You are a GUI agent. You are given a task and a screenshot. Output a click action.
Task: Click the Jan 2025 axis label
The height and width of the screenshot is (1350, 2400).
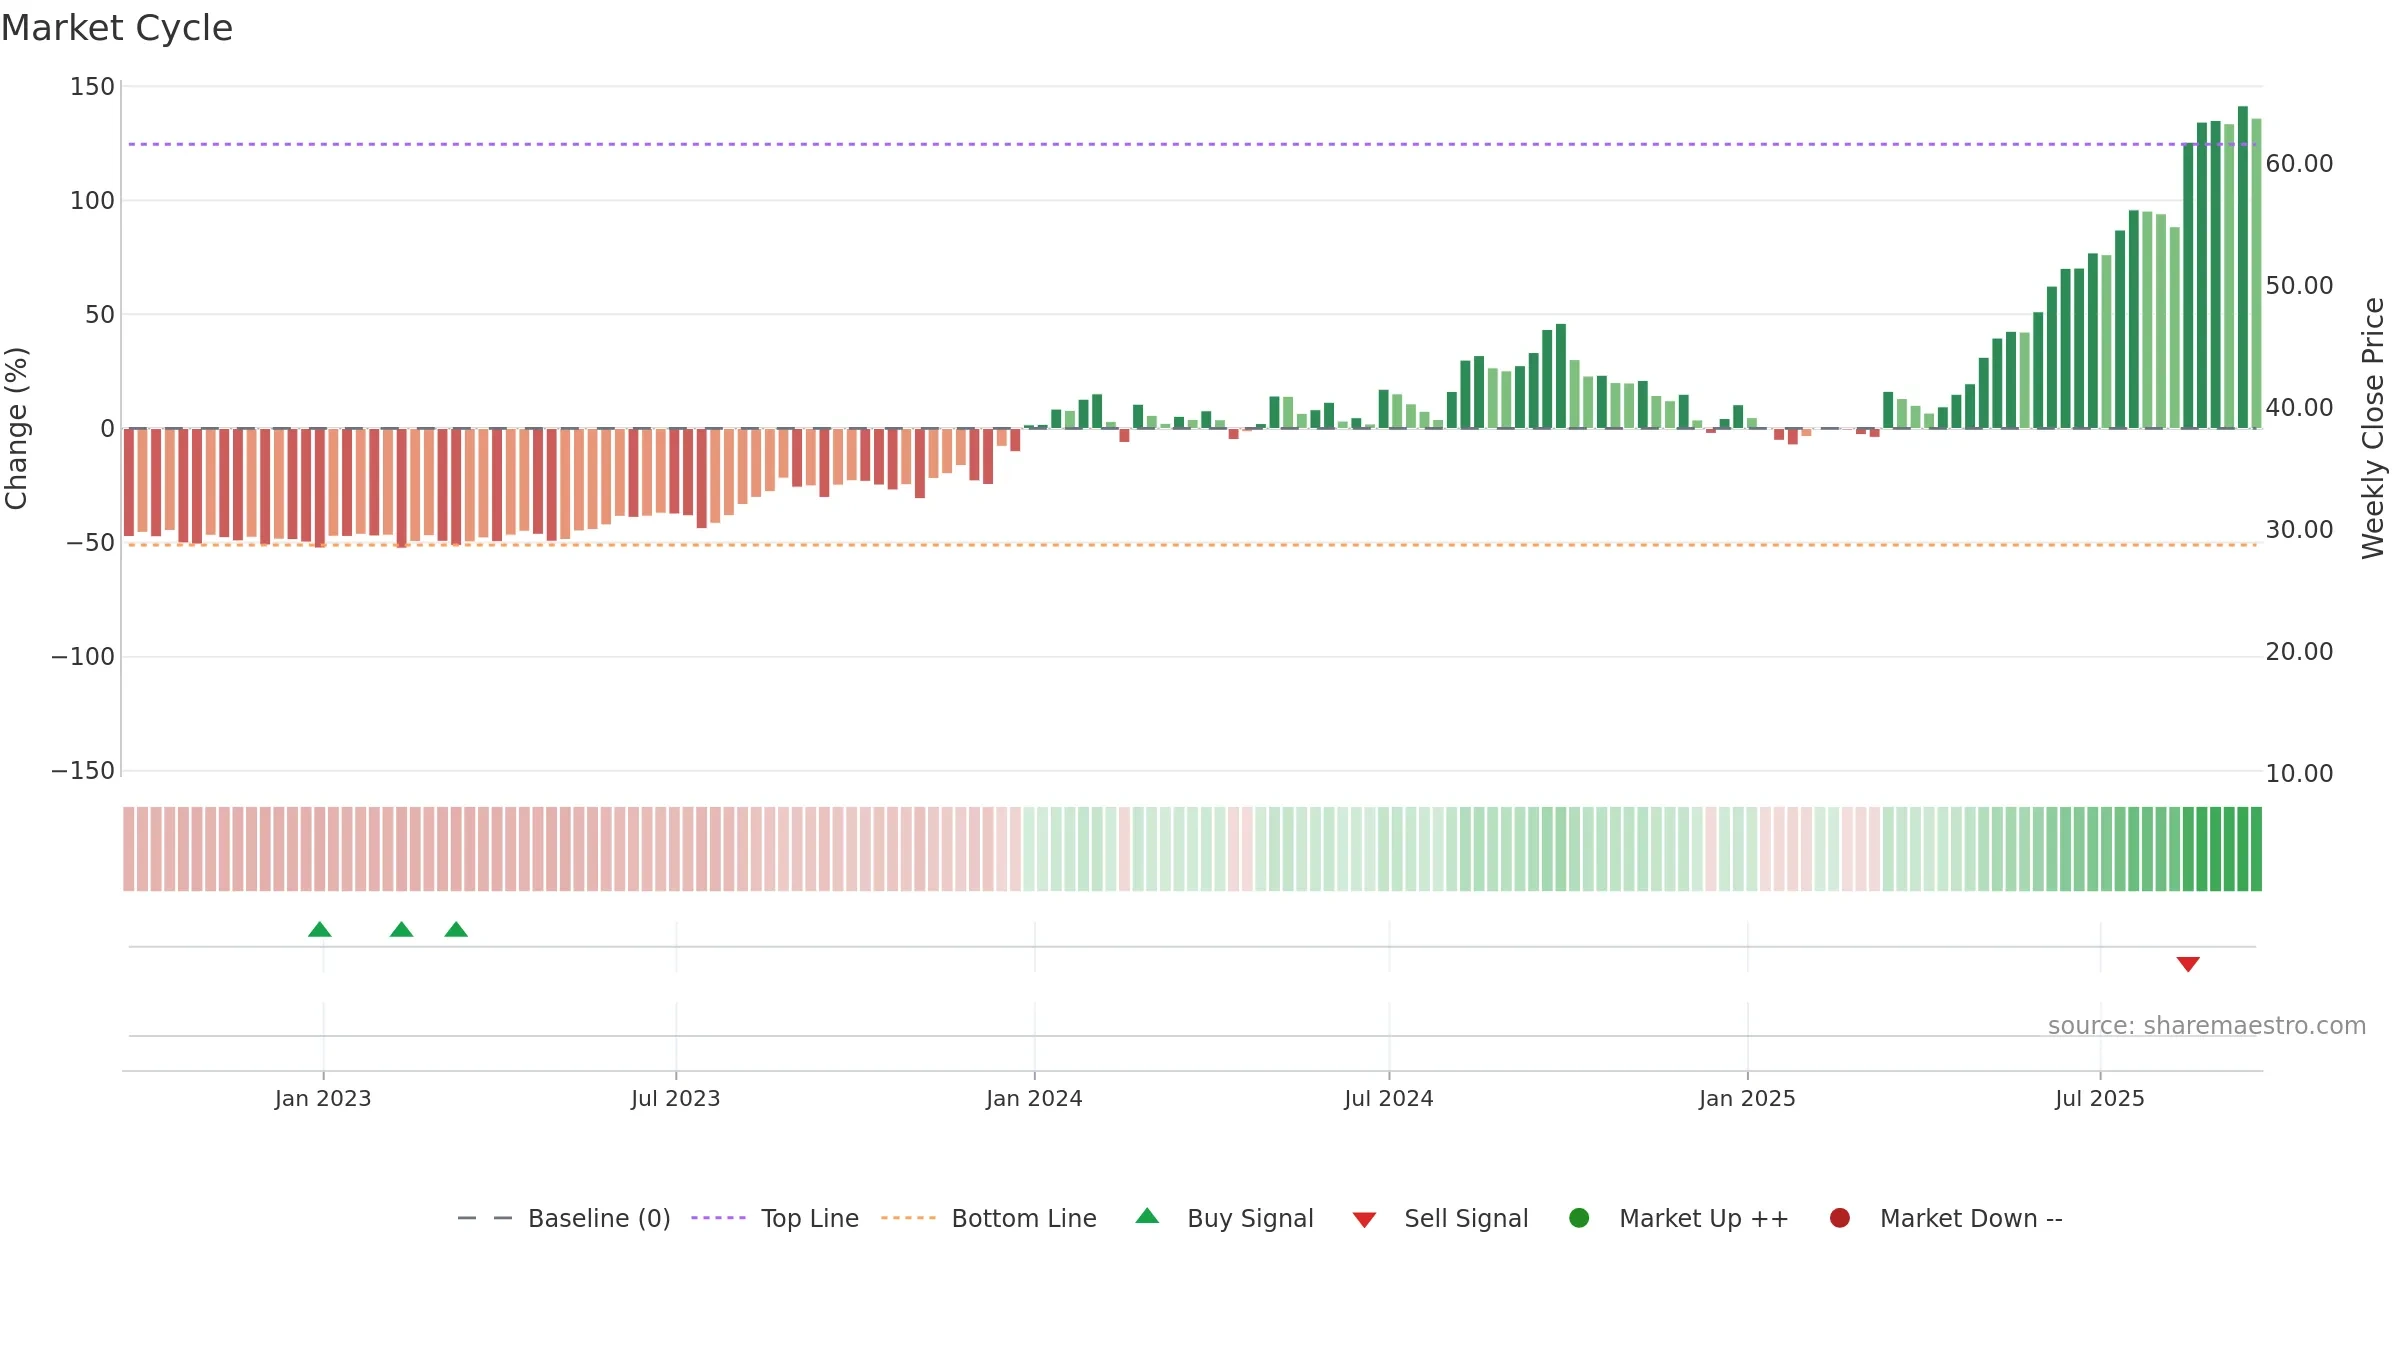(1747, 1099)
